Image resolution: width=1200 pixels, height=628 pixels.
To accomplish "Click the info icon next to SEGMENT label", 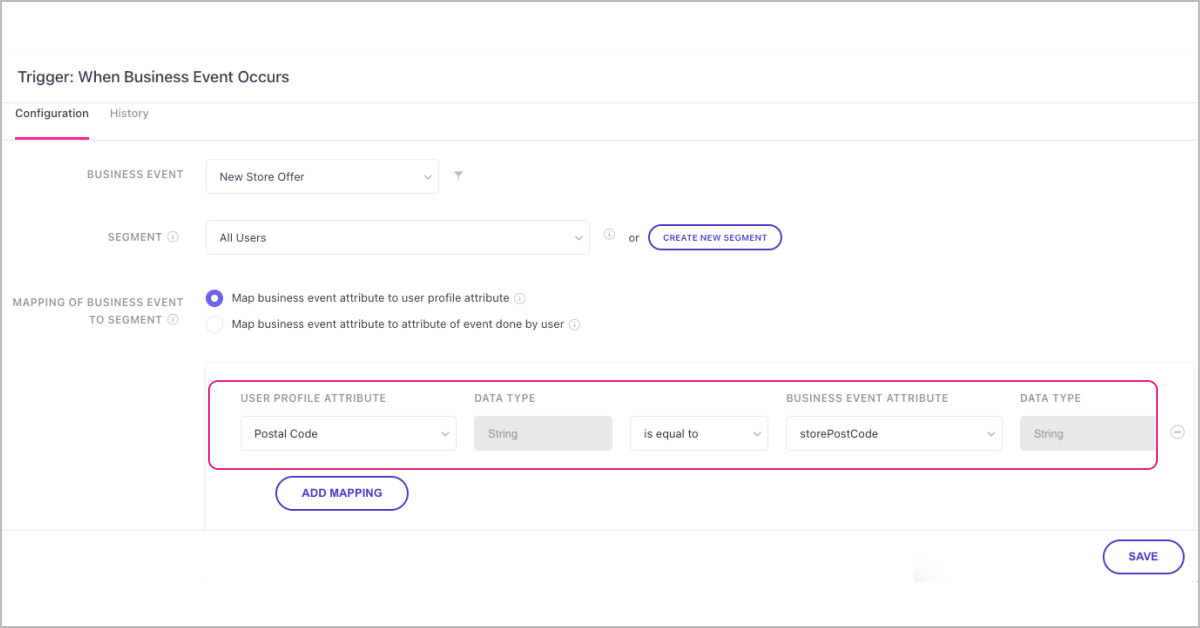I will pos(173,237).
